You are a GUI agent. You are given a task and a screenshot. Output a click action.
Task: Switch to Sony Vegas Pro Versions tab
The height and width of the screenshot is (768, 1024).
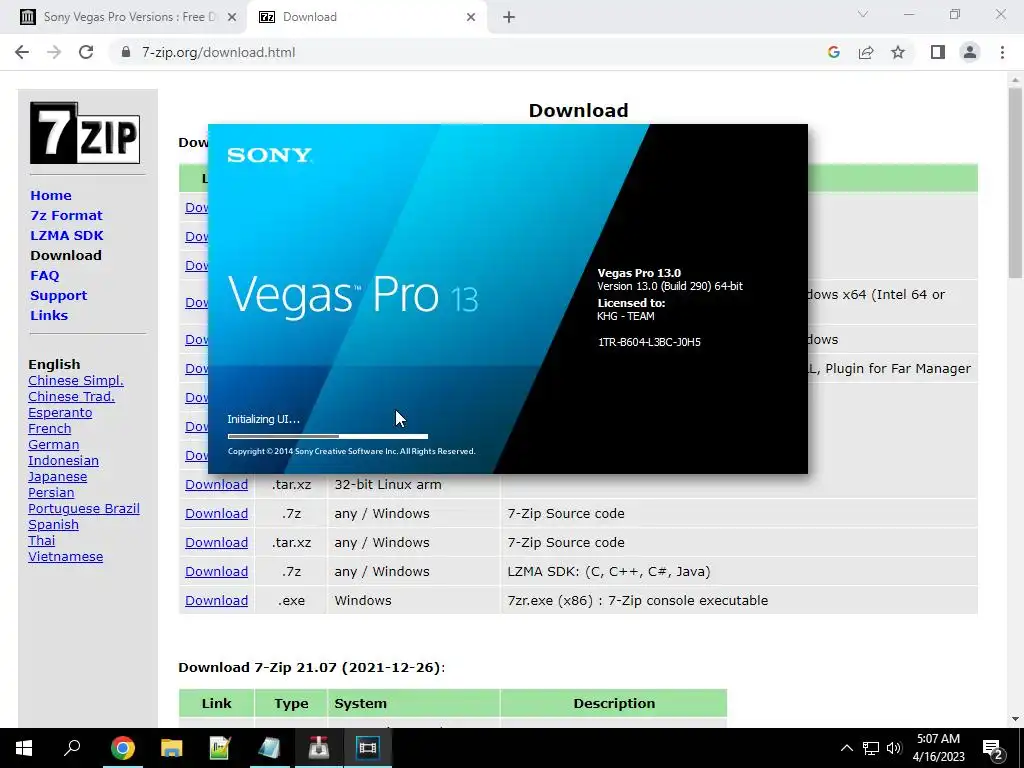coord(128,17)
